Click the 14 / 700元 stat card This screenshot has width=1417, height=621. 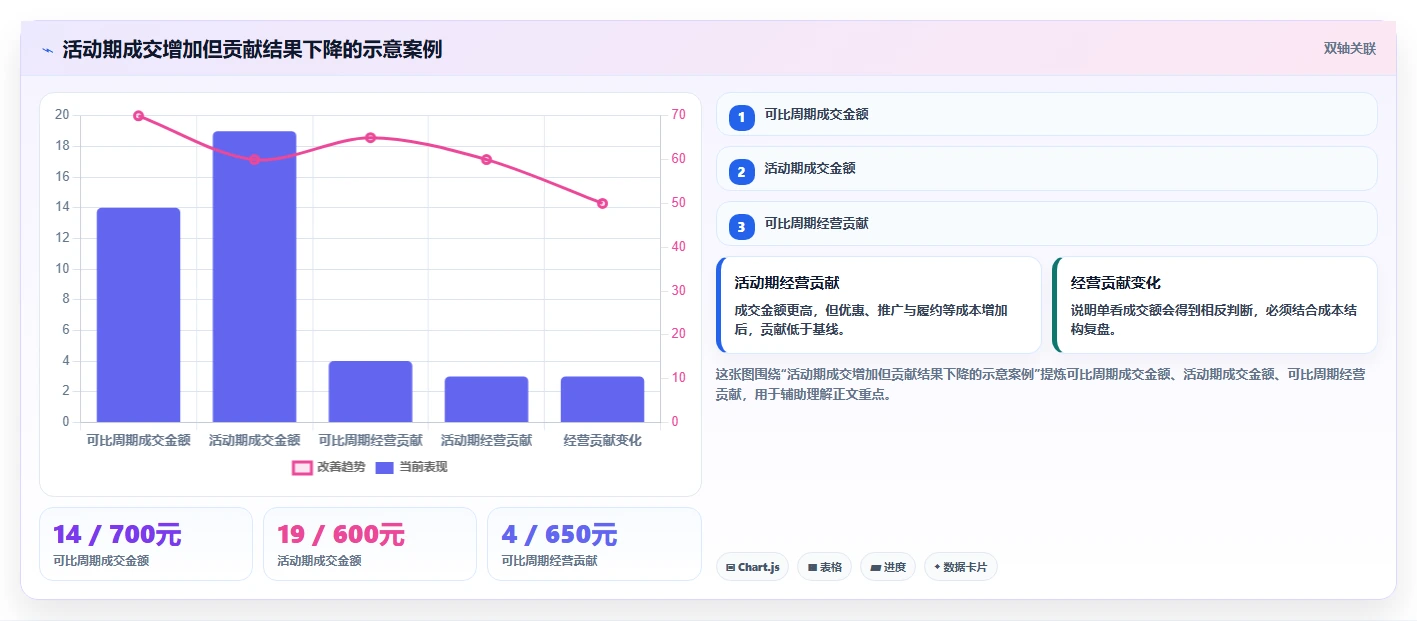(x=146, y=544)
